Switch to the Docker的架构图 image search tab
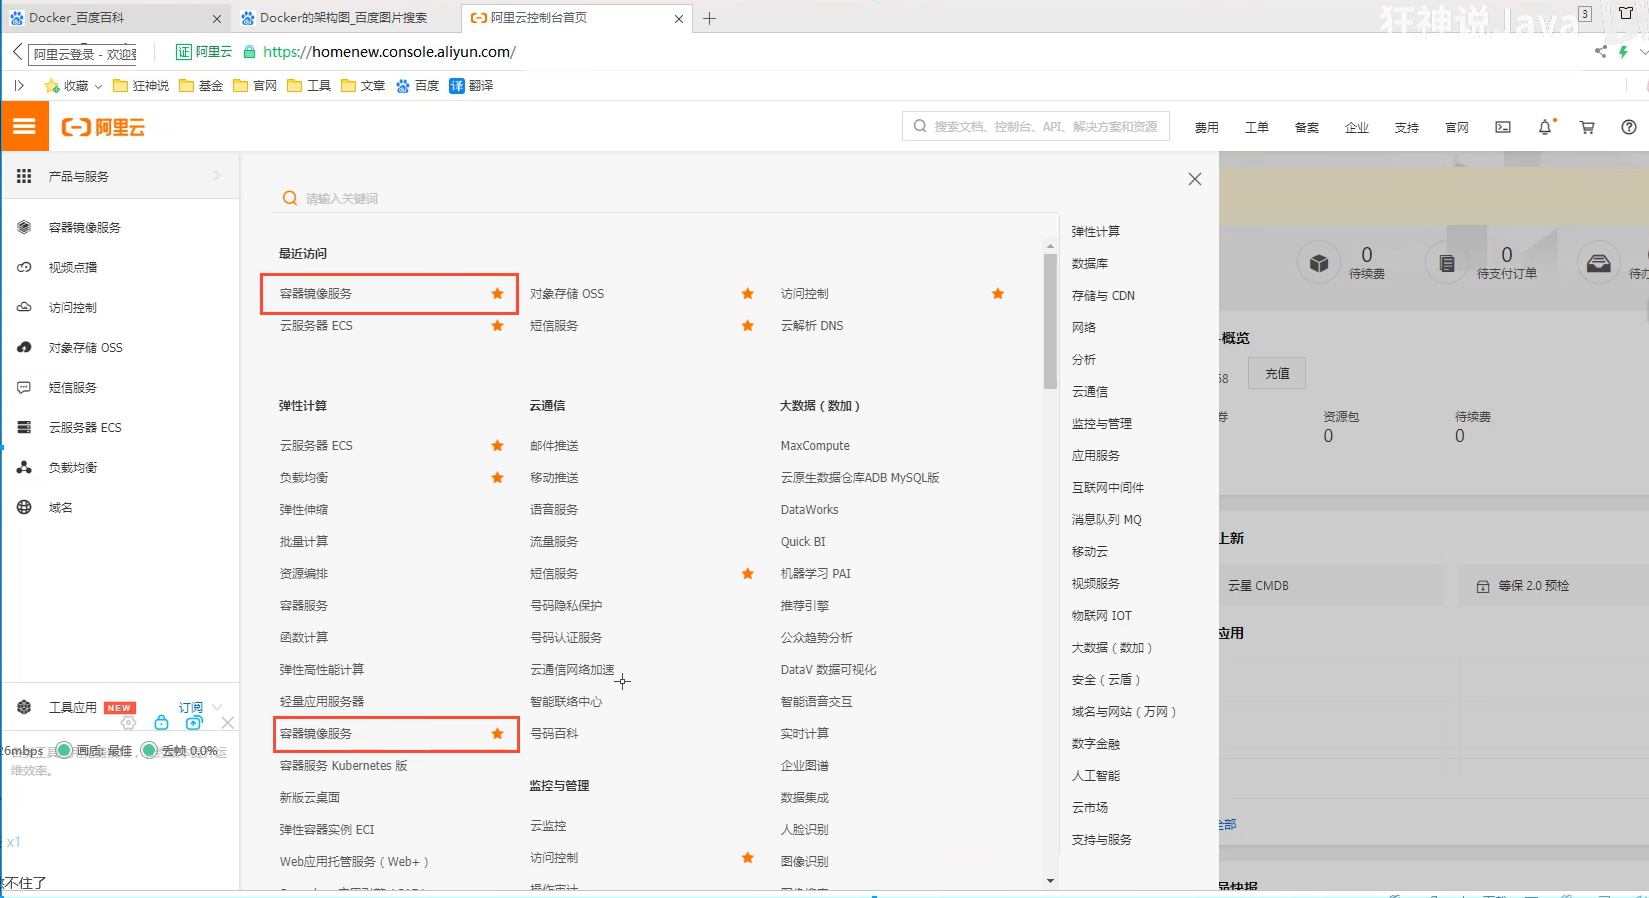The width and height of the screenshot is (1649, 898). [x=346, y=18]
